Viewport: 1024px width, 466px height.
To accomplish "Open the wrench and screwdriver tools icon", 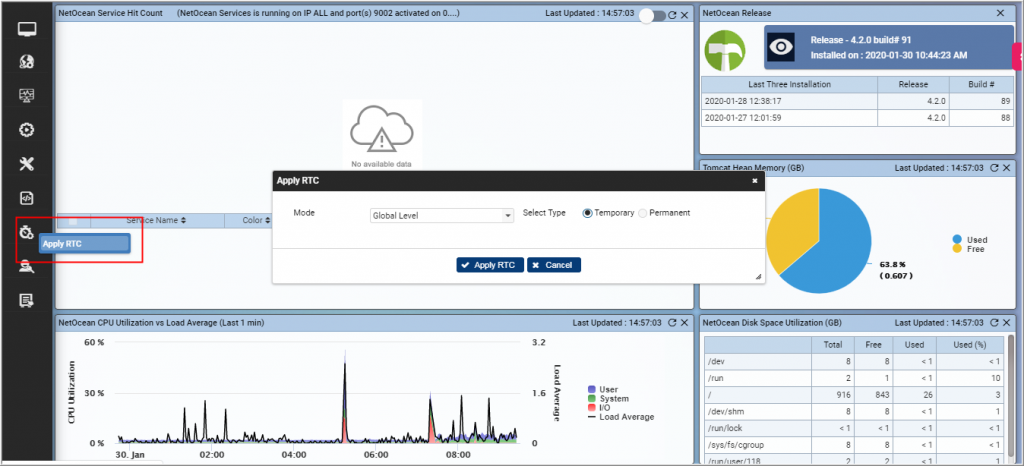I will coord(27,164).
